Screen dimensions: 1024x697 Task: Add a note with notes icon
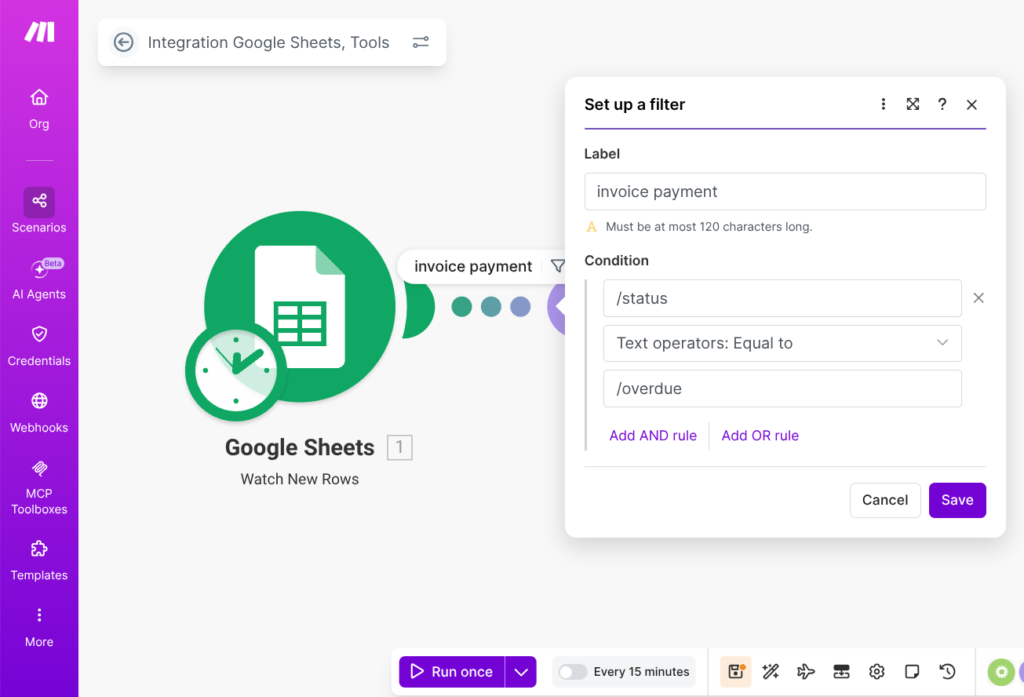912,672
